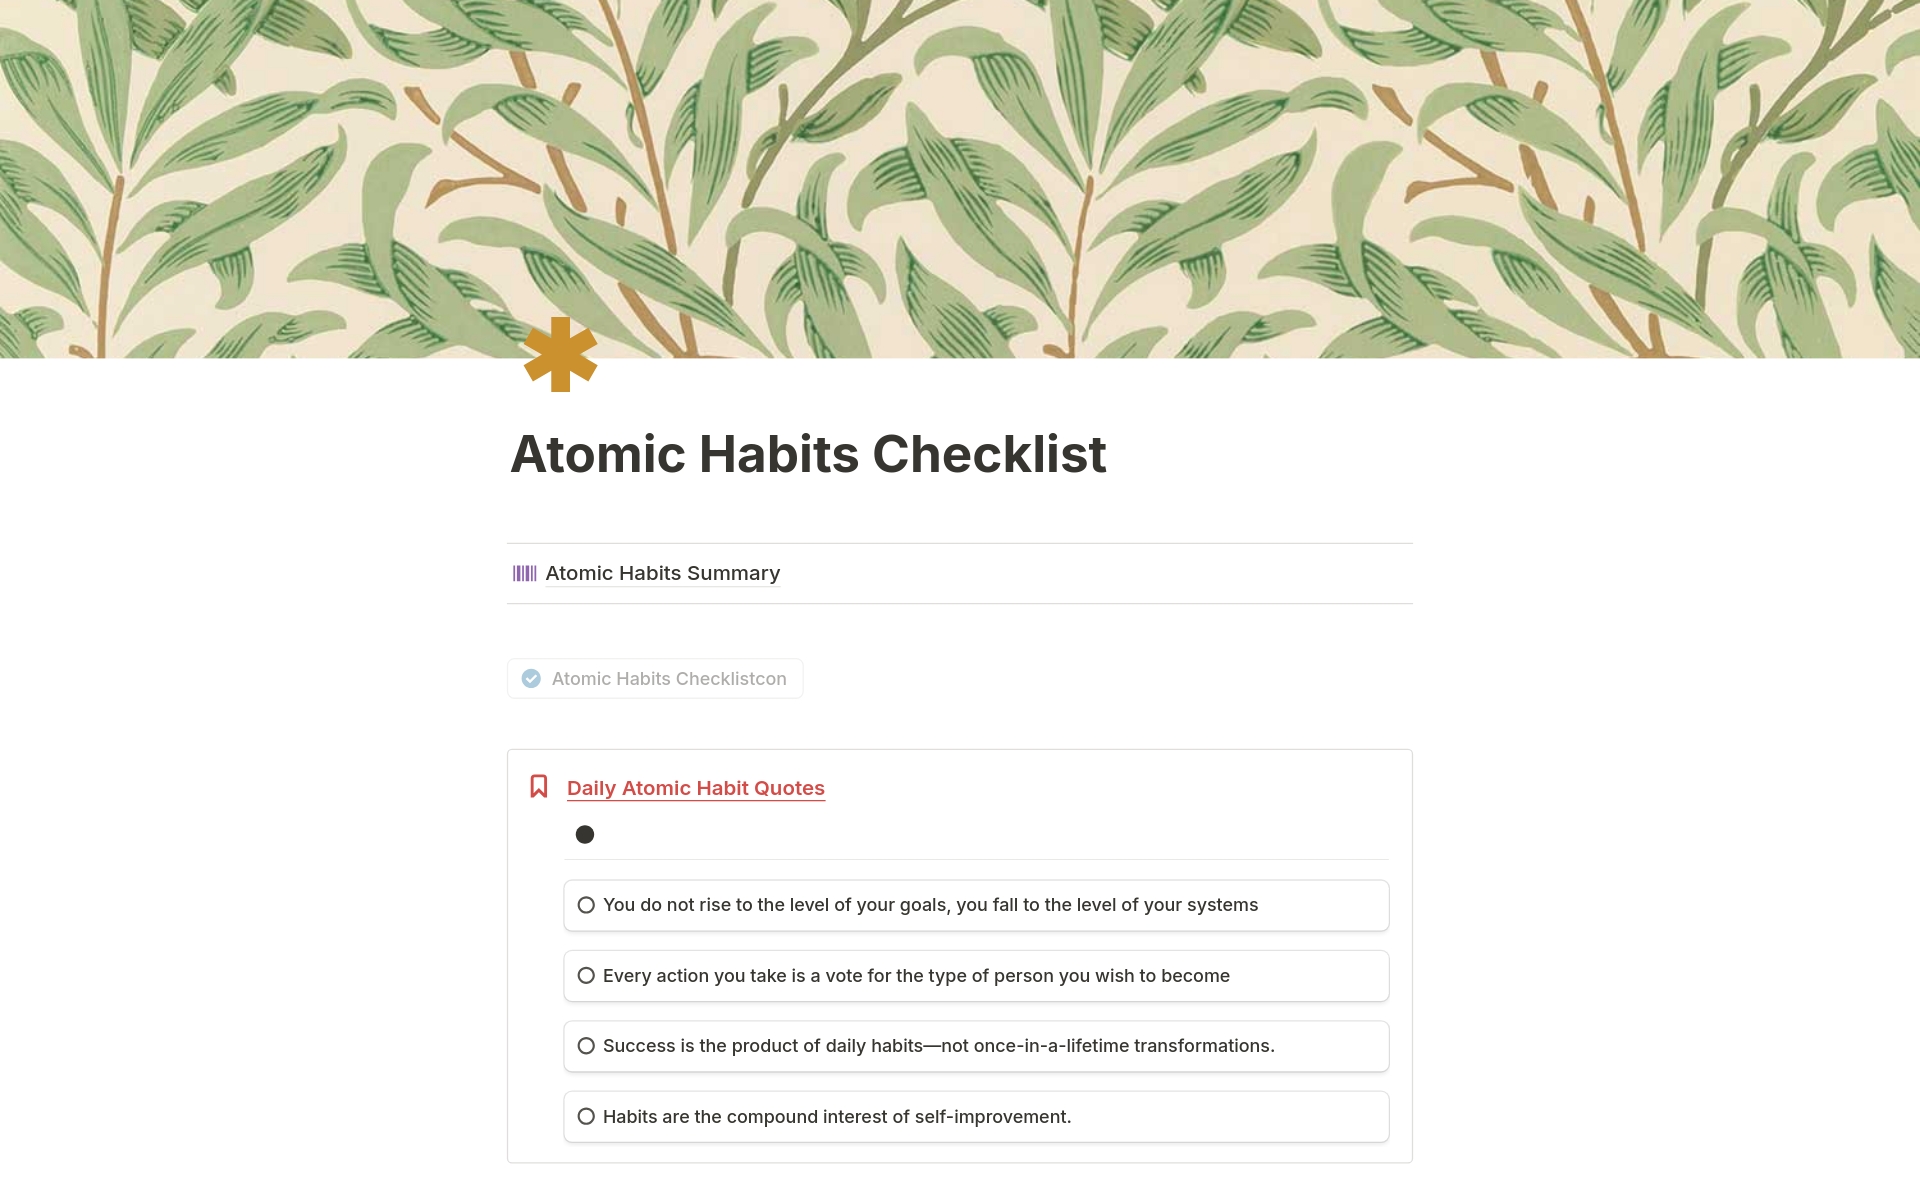Check off the "Success is the product of daily habits" quote
The width and height of the screenshot is (1920, 1199).
click(x=585, y=1045)
